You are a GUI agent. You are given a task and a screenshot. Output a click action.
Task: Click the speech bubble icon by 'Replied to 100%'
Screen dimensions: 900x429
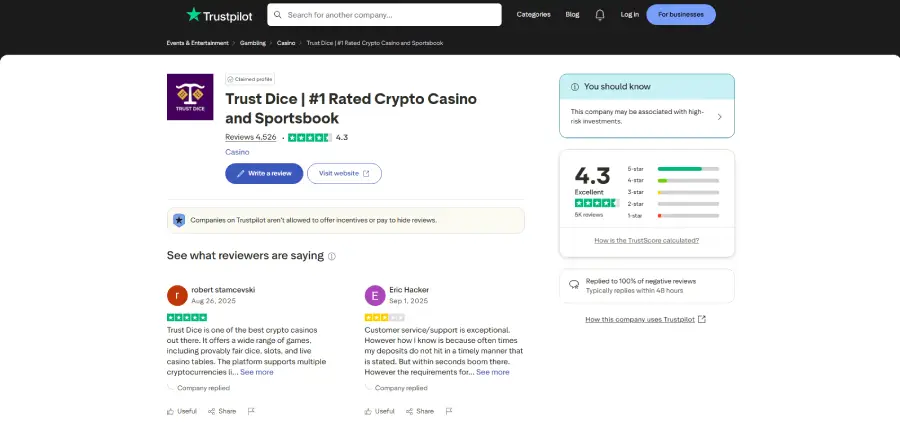coord(573,285)
